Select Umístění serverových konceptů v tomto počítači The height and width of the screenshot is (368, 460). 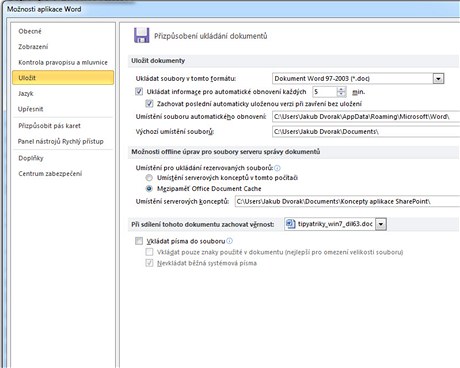pyautogui.click(x=149, y=178)
